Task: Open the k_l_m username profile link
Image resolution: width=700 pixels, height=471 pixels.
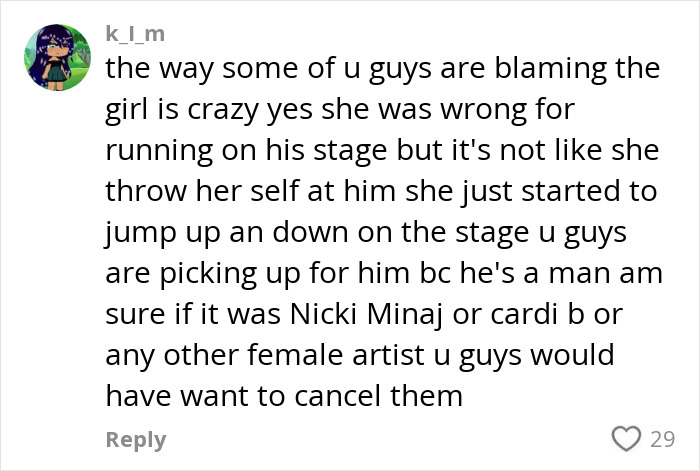Action: coord(135,33)
